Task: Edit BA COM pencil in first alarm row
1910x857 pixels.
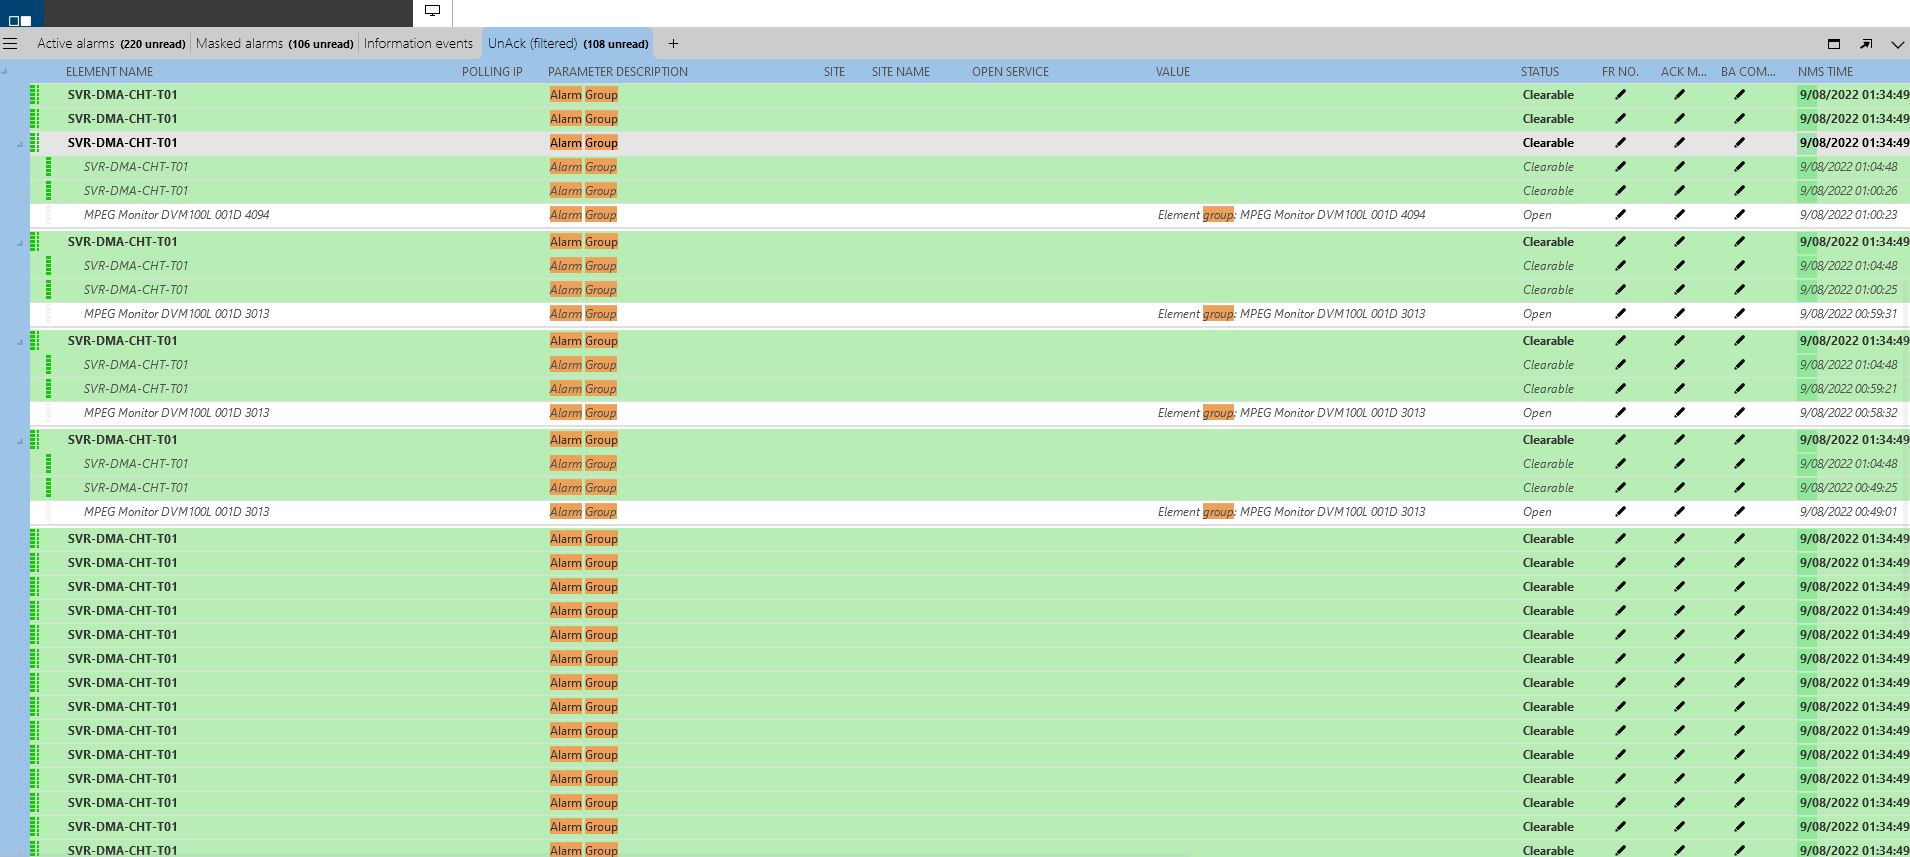Action: (x=1739, y=94)
